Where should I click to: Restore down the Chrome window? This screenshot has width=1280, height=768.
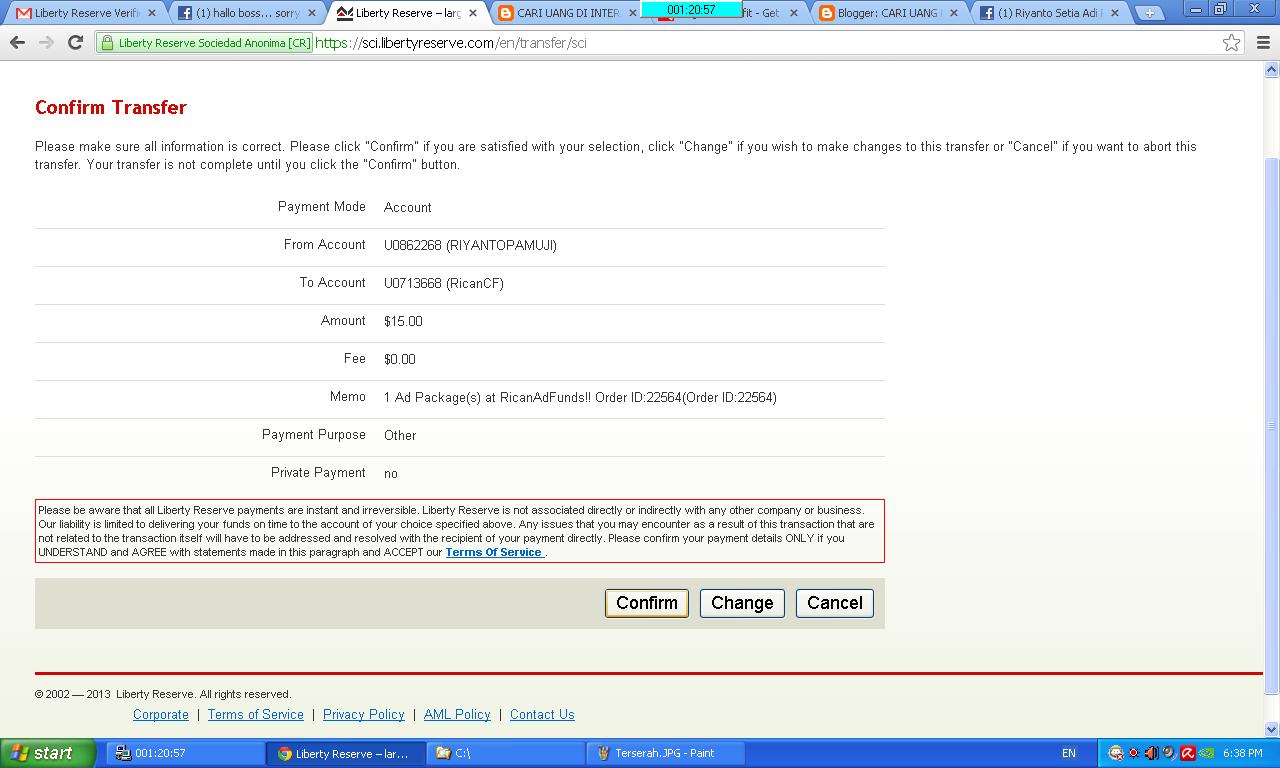[x=1221, y=9]
